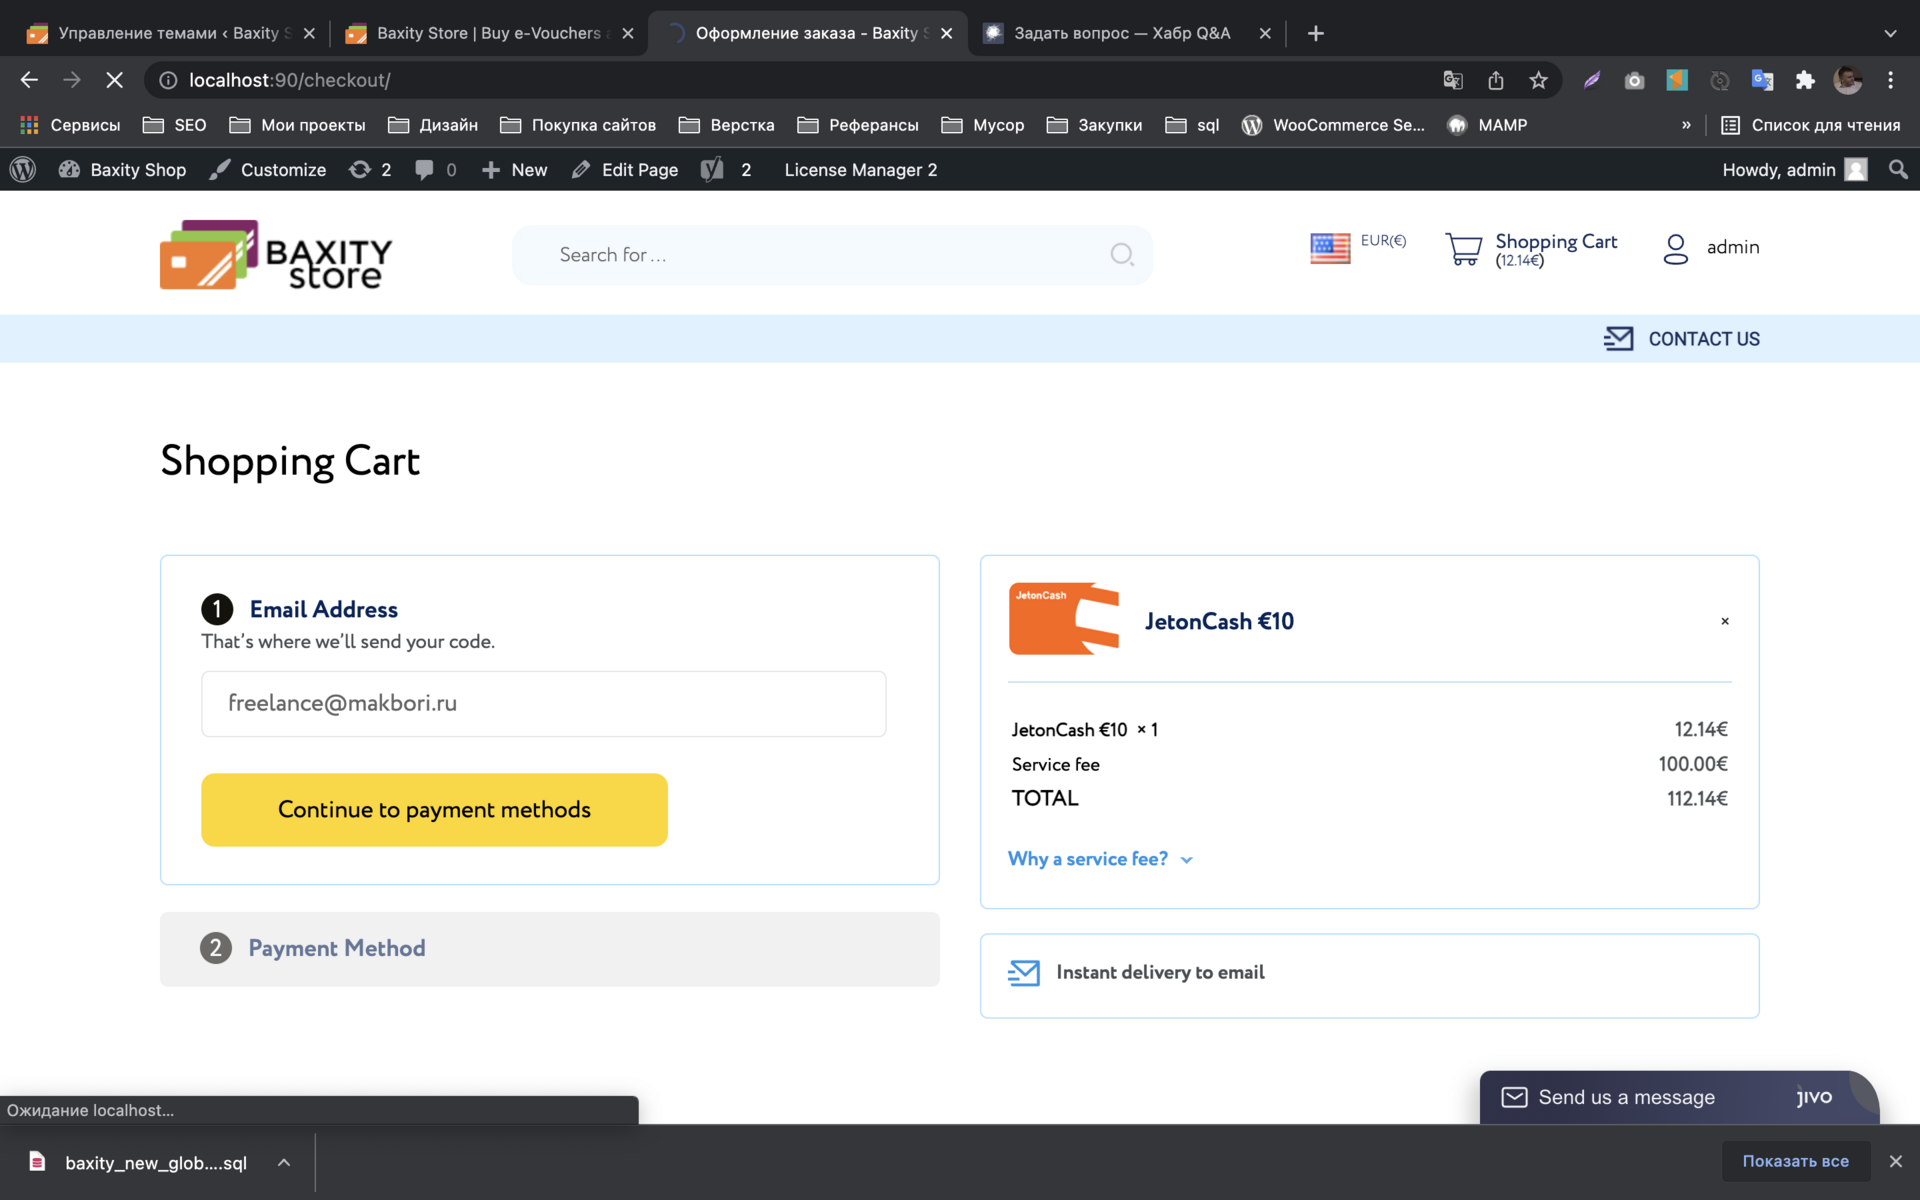The width and height of the screenshot is (1920, 1200).
Task: Open downloaded baxity_new_glob....sql file
Action: [x=140, y=1162]
